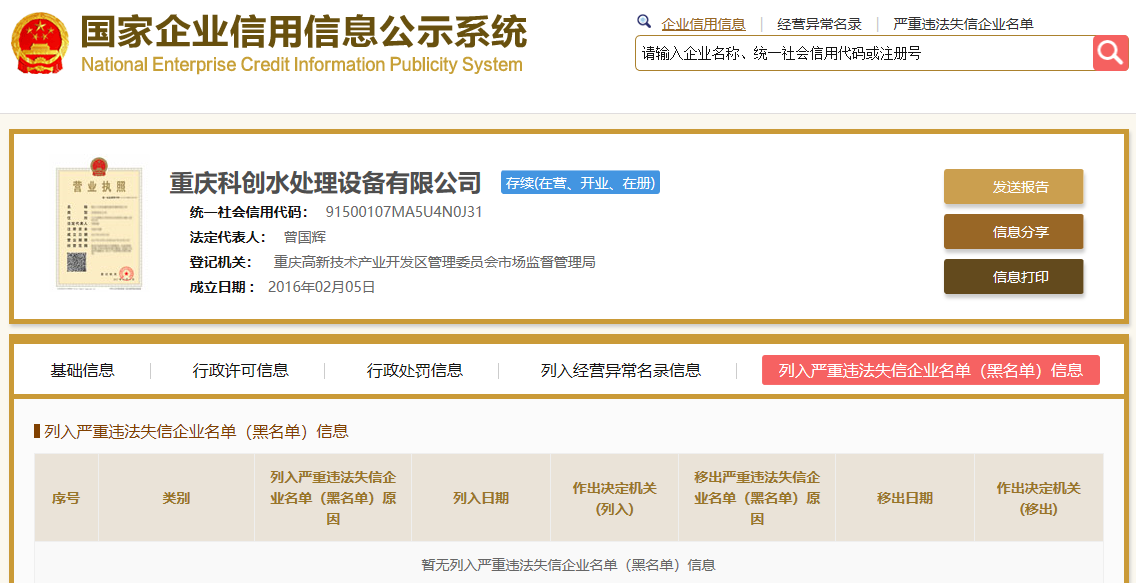Select the 严重违法失信企业名单 search category
1136x583 pixels.
point(963,24)
